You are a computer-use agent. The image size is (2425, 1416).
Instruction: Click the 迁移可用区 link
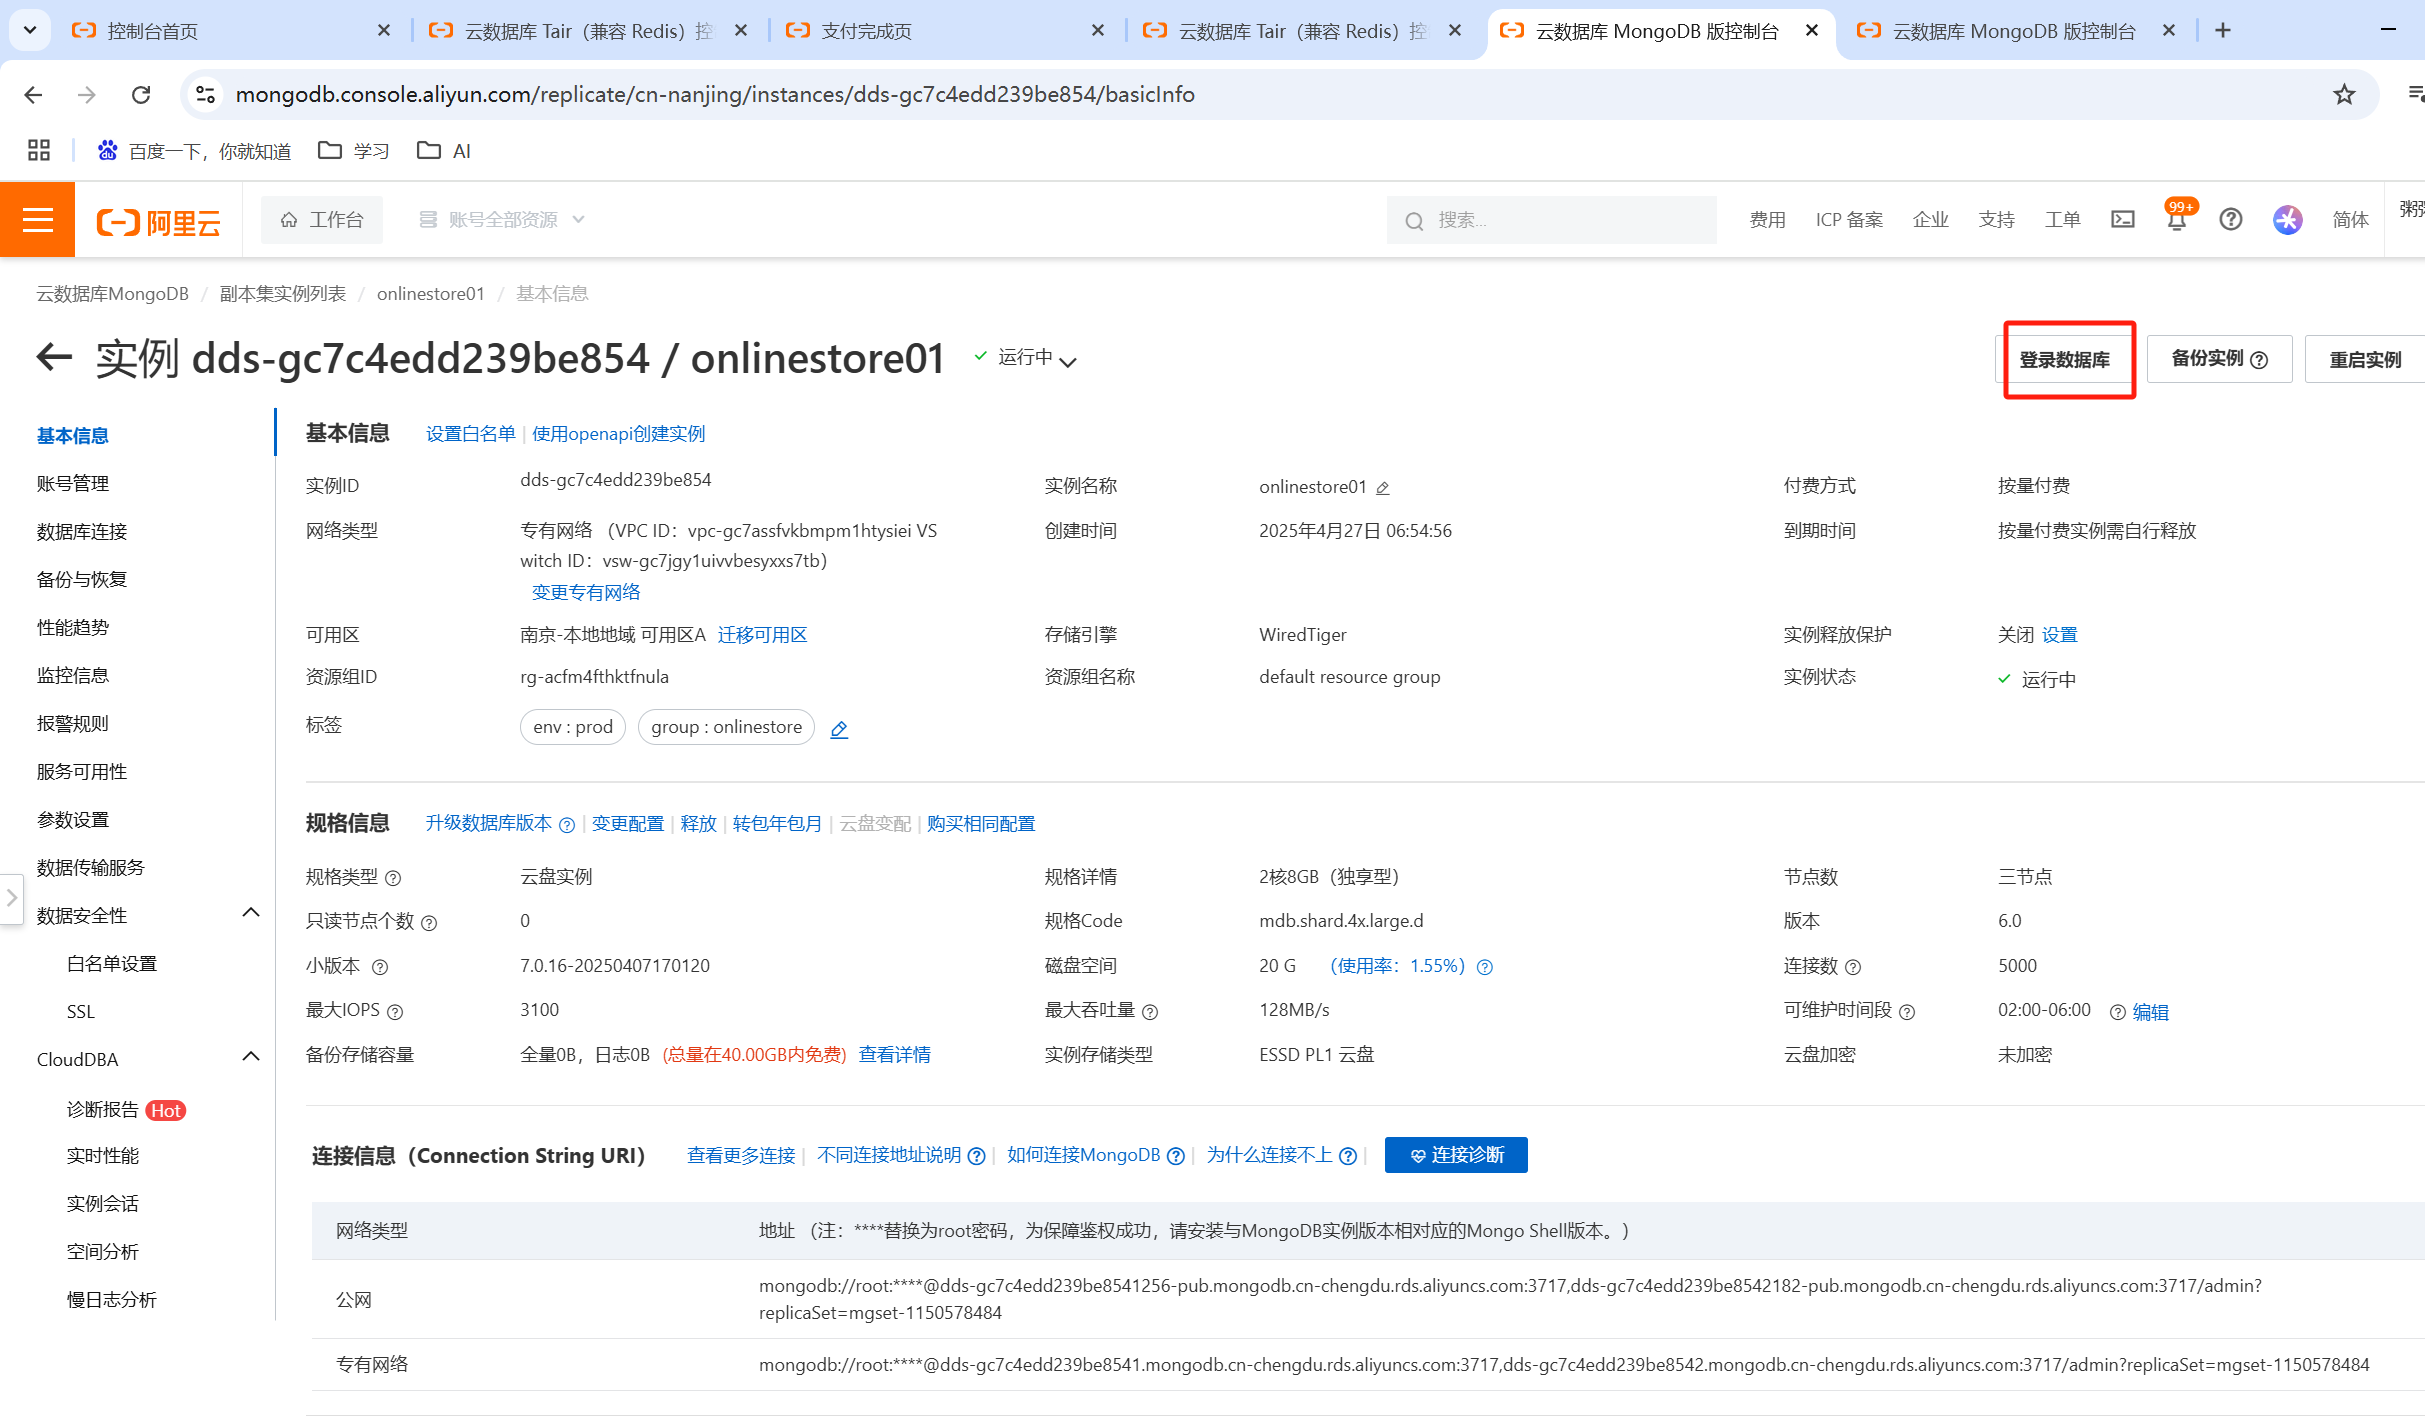763,635
